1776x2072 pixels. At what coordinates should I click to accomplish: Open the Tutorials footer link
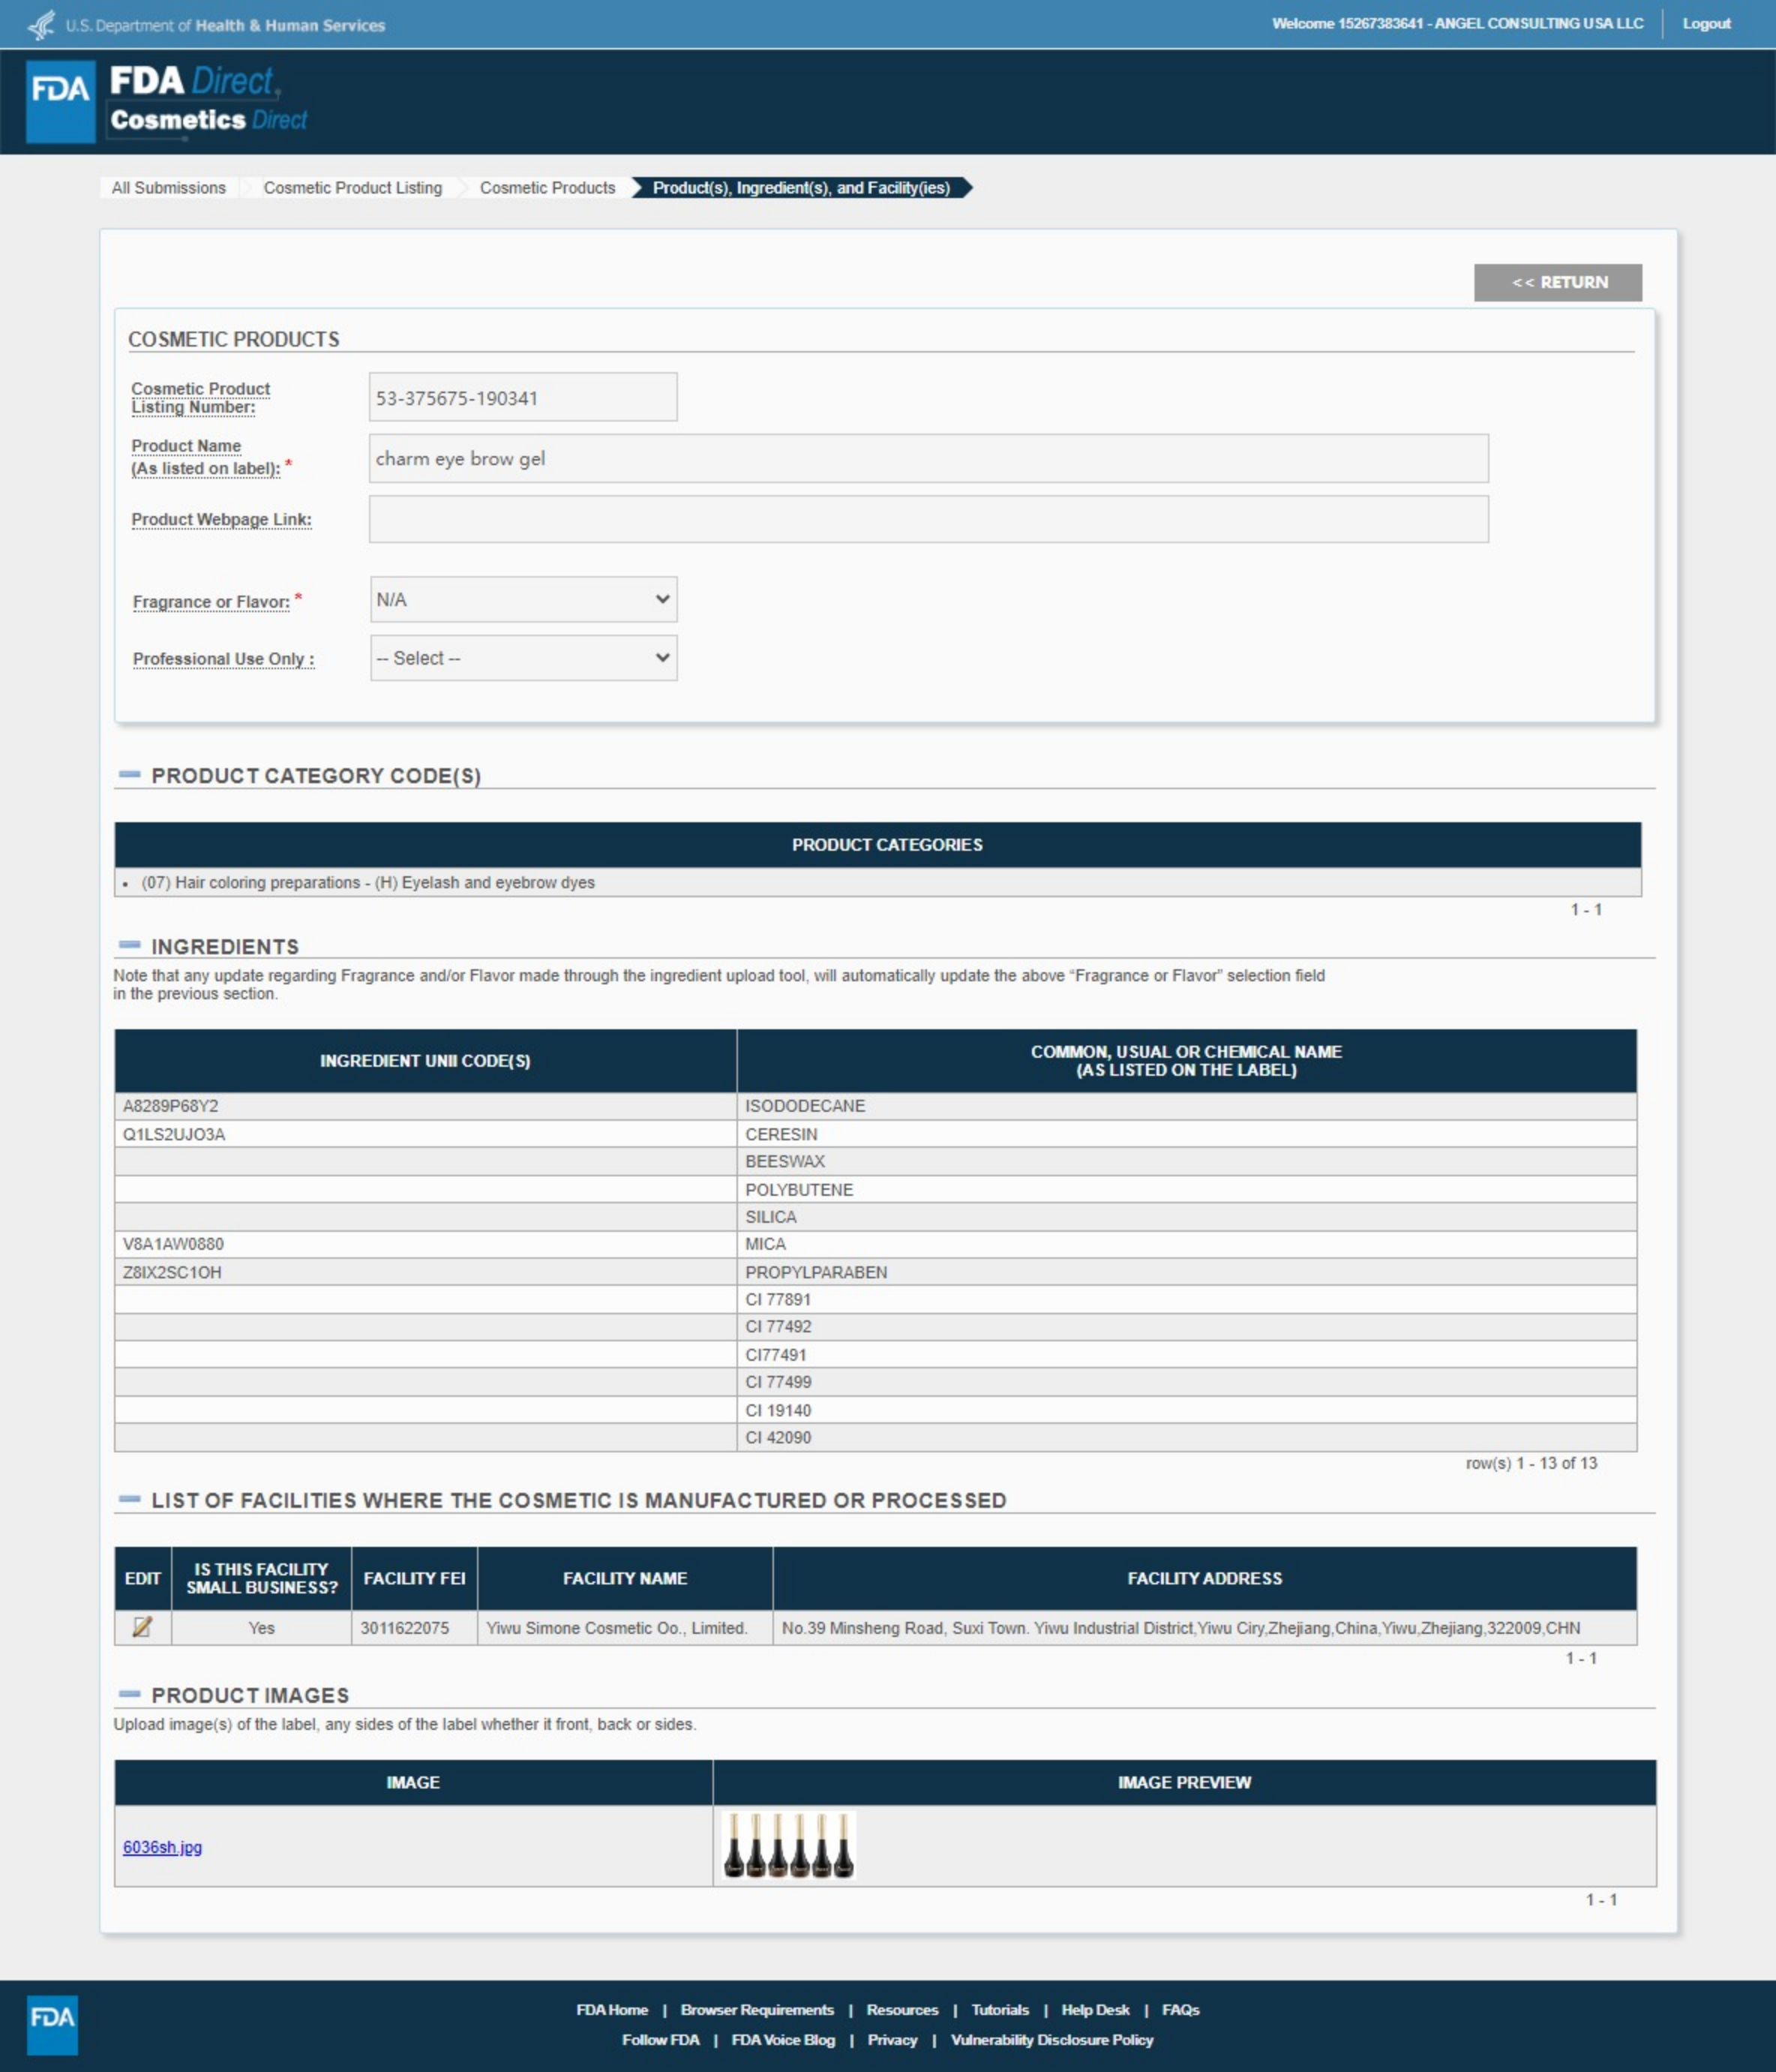[999, 2010]
